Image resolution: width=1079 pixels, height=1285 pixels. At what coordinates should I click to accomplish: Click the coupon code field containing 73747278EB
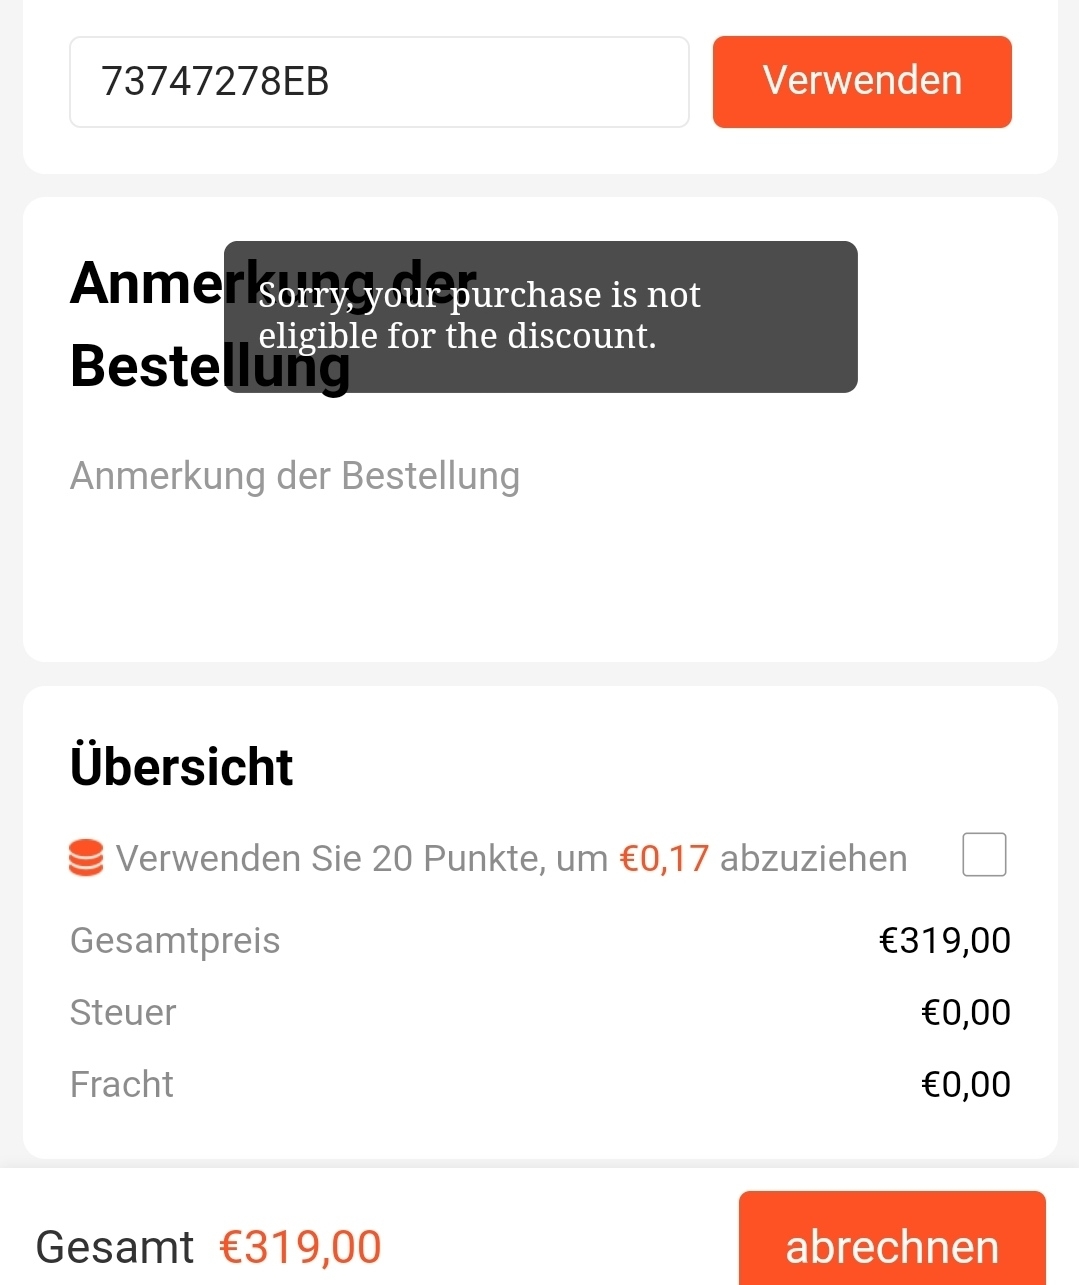pos(379,82)
